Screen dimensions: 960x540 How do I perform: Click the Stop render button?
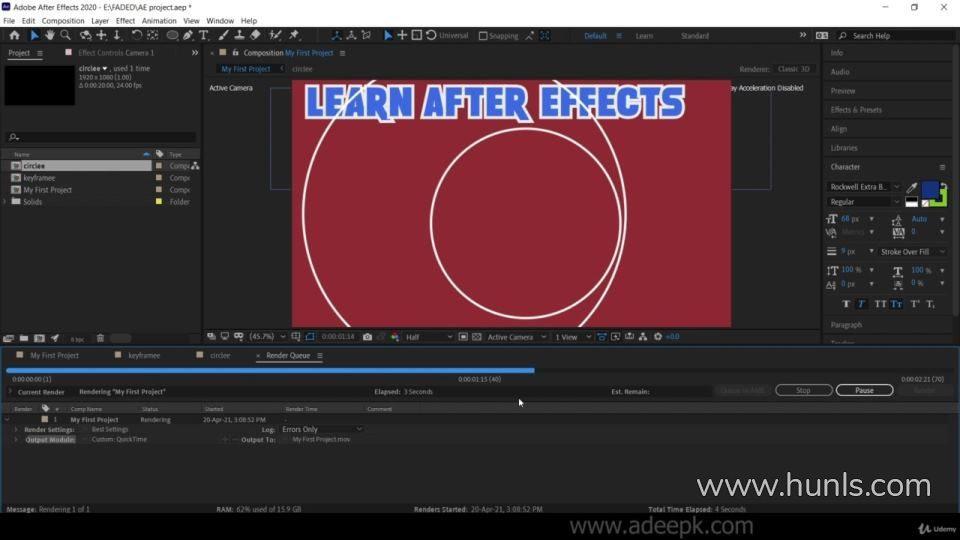803,390
